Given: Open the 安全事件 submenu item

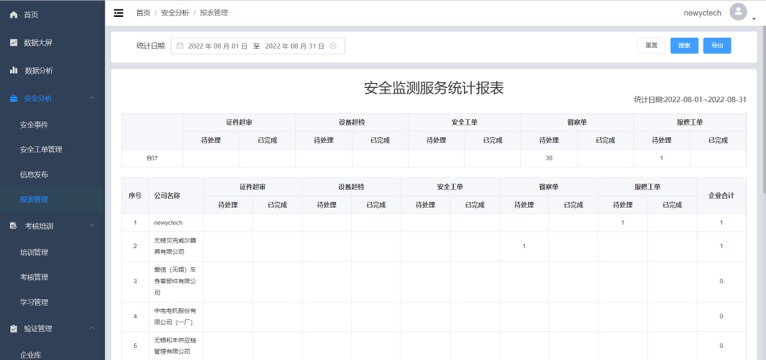Looking at the screenshot, I should tap(52, 125).
